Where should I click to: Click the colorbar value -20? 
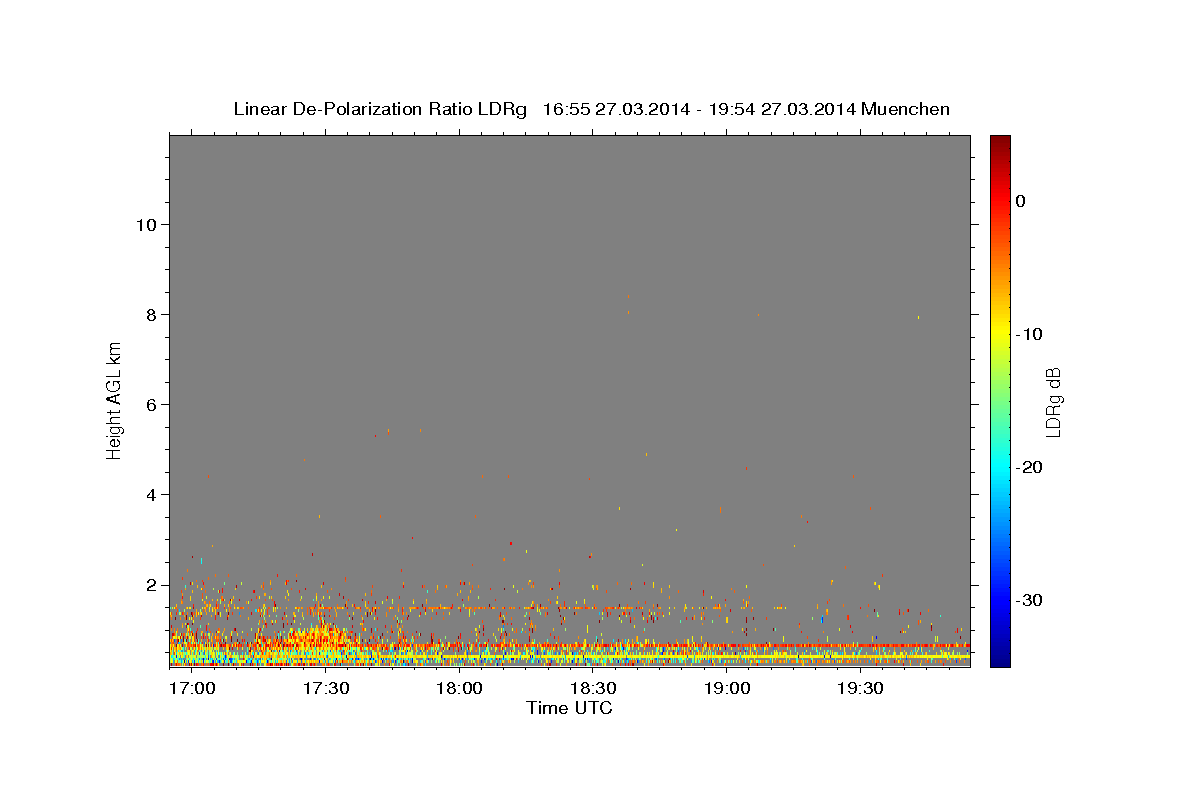(1030, 467)
